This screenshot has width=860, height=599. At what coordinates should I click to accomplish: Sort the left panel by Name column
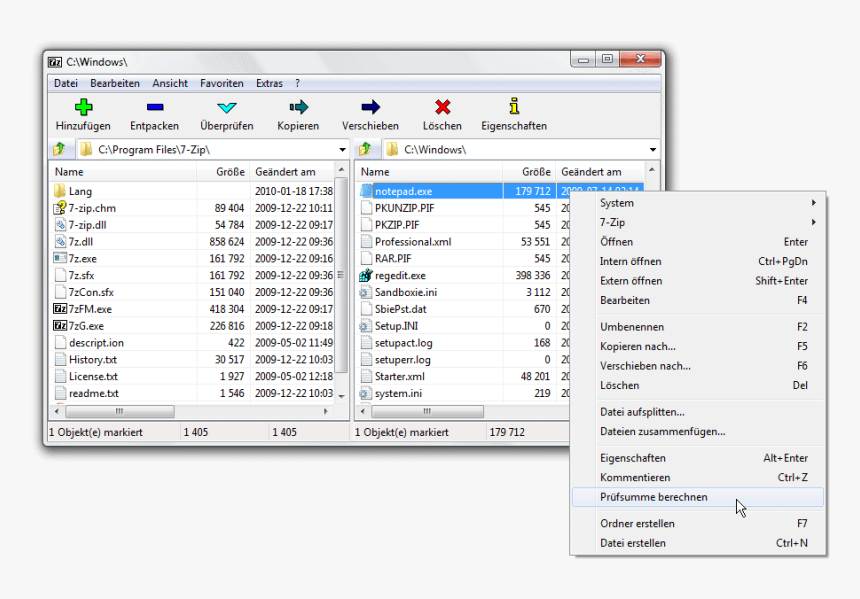[x=123, y=172]
